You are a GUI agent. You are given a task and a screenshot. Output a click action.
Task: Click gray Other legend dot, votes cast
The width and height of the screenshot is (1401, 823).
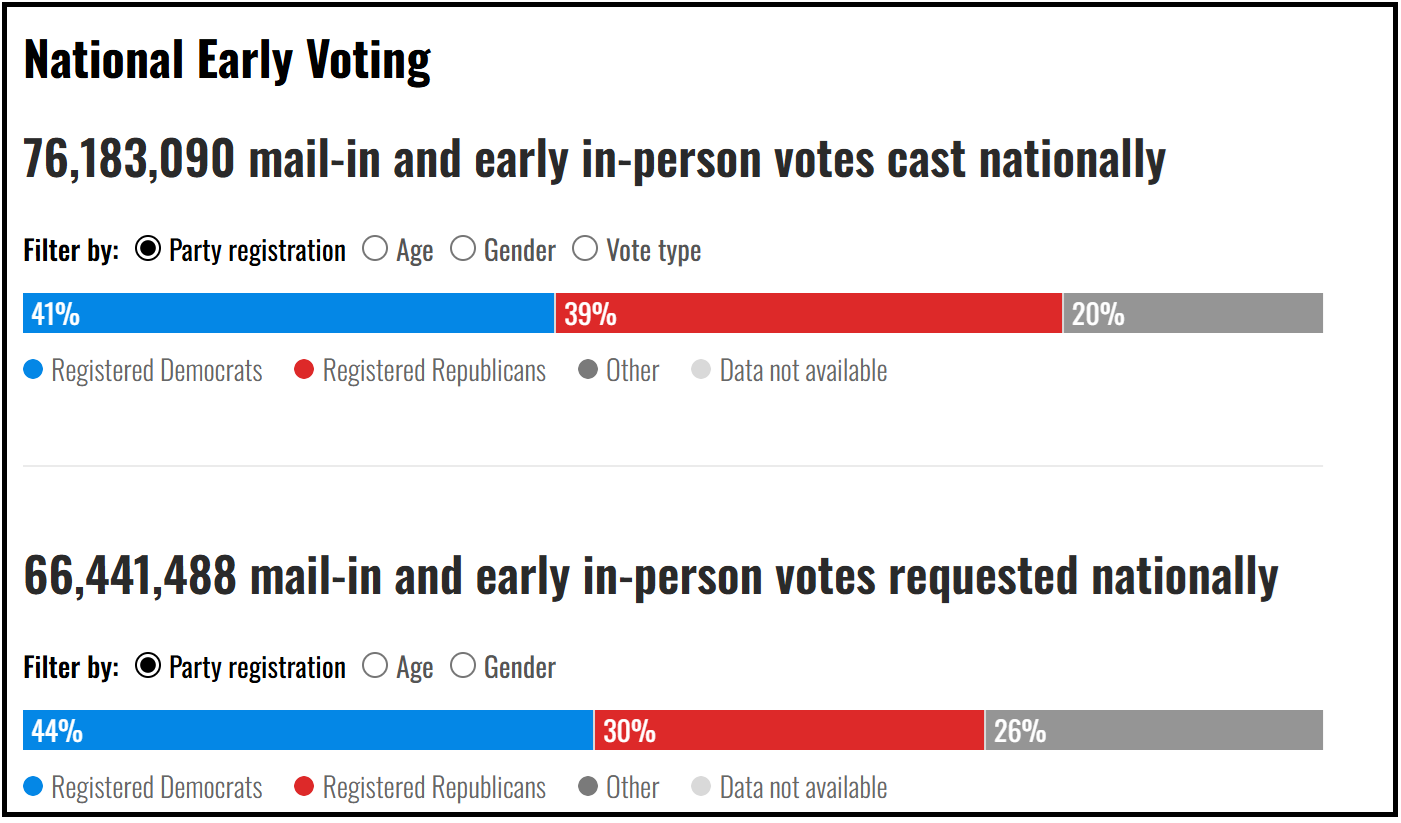pos(588,370)
